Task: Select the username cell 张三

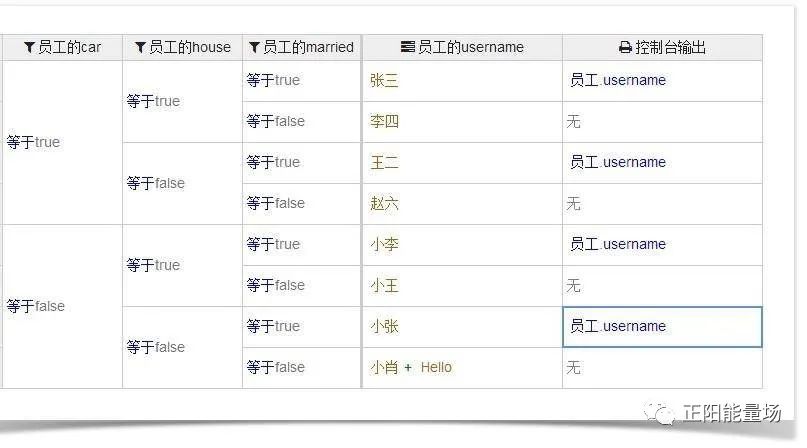Action: click(384, 80)
